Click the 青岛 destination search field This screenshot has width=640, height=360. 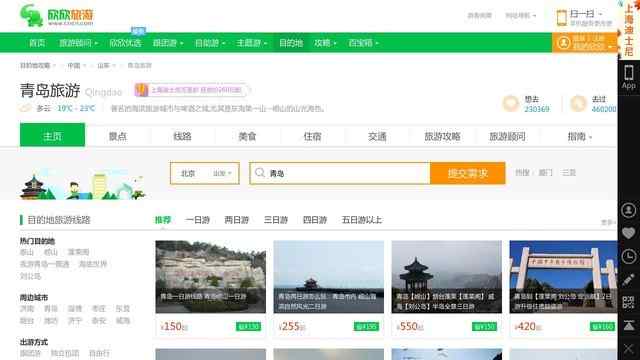point(340,173)
